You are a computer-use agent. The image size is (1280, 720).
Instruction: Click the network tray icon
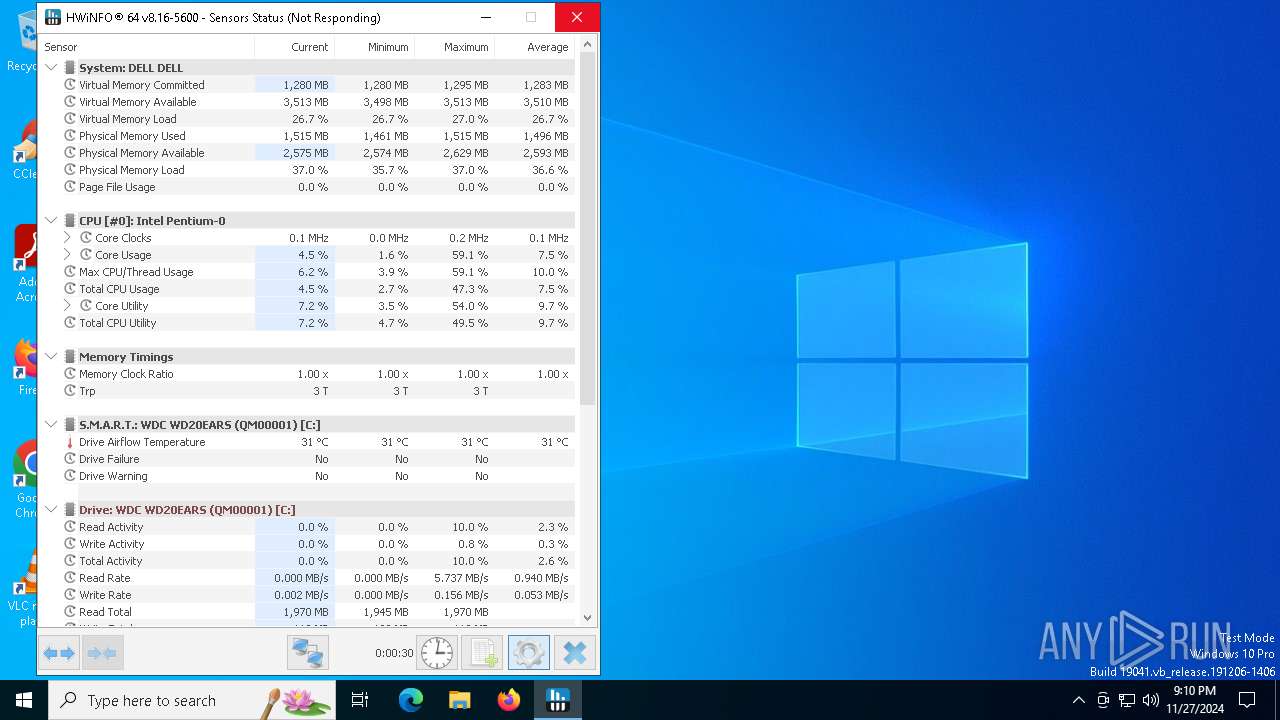1127,700
